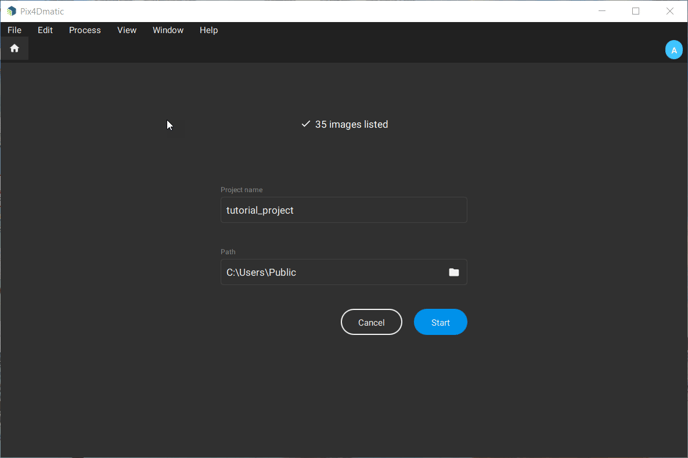Open the File menu

(x=15, y=30)
